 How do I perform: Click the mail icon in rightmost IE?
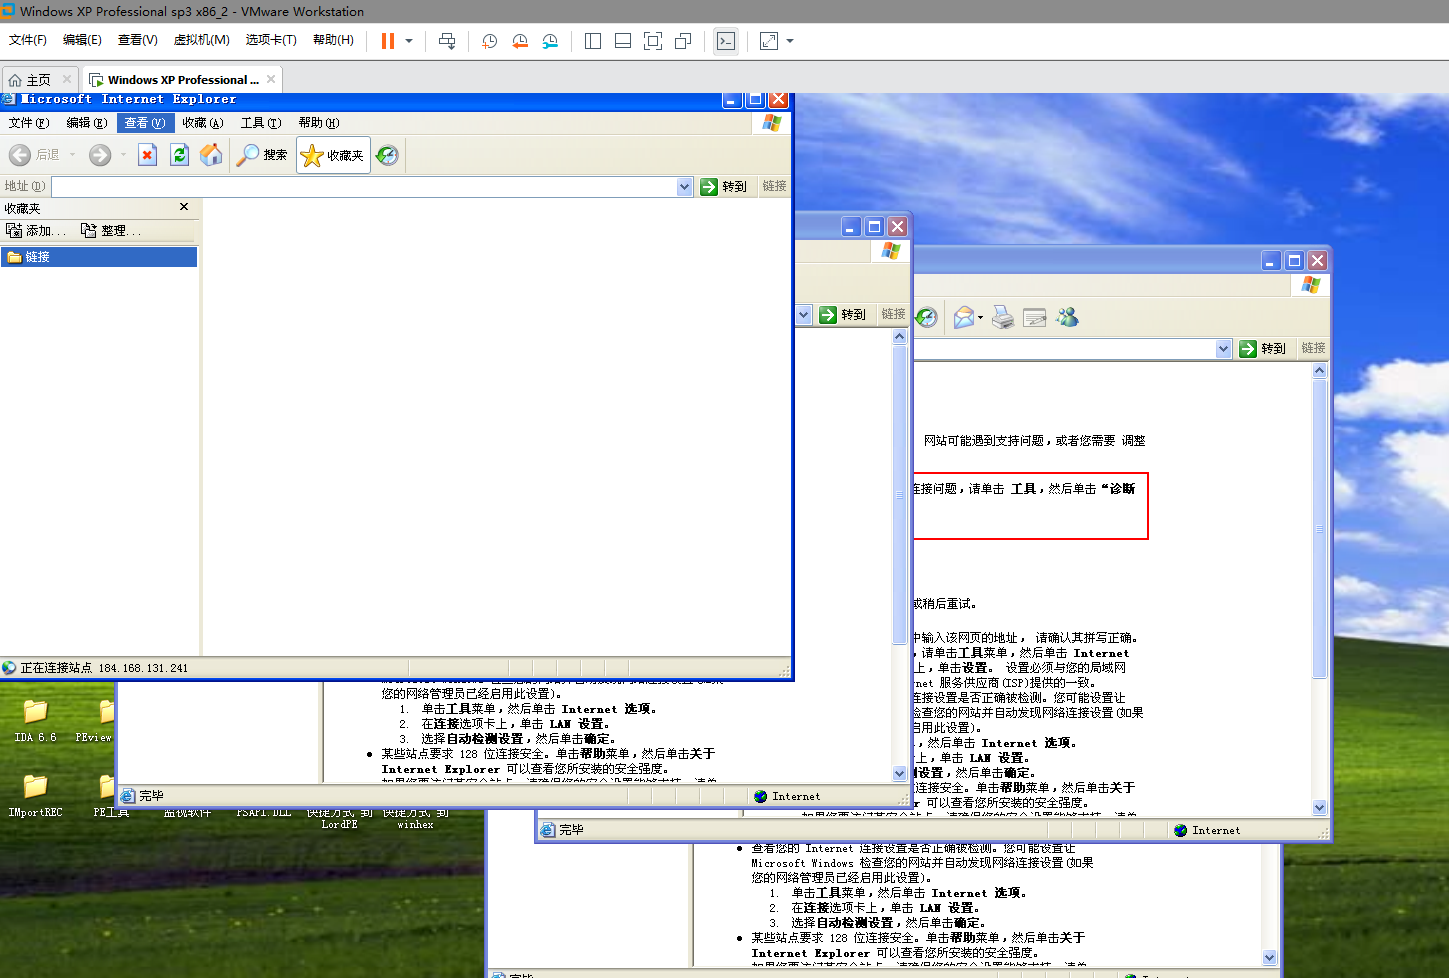coord(964,317)
